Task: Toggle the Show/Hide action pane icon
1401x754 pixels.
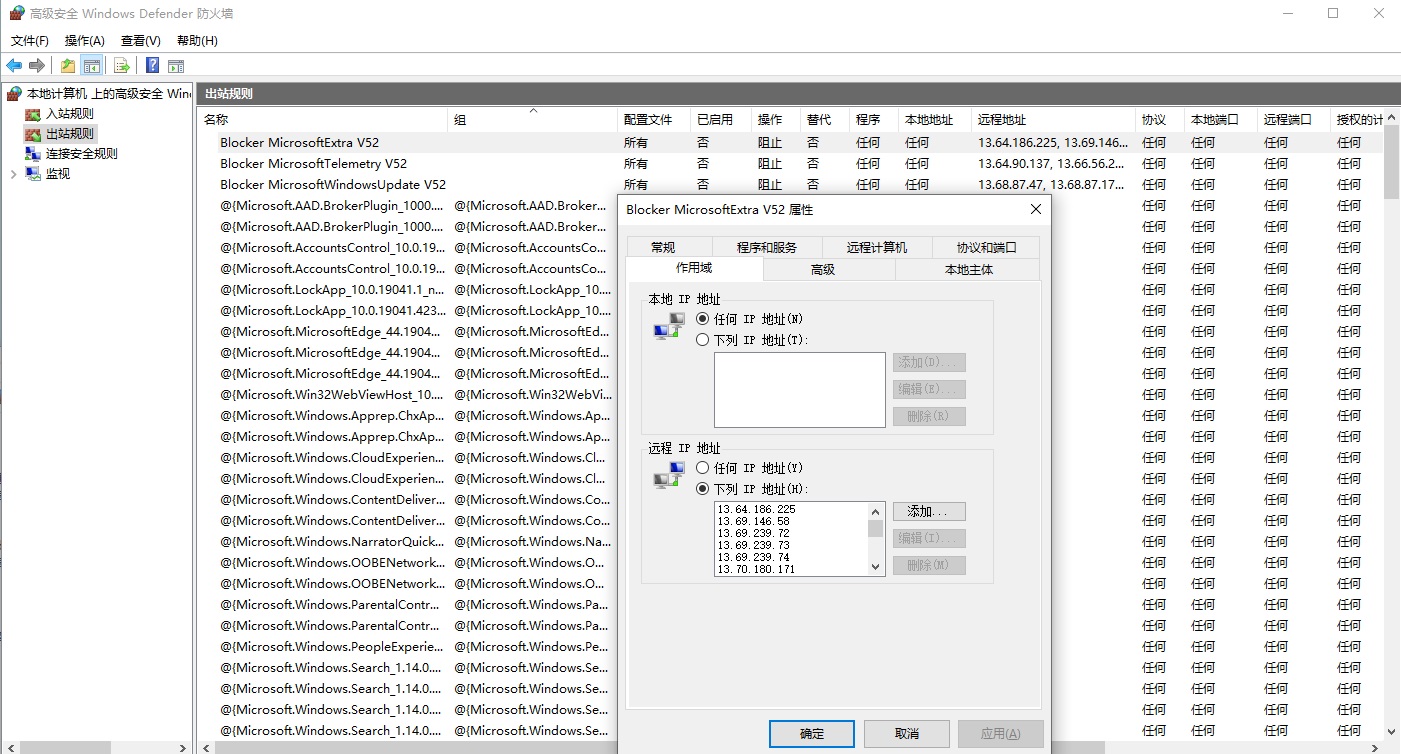Action: point(176,66)
